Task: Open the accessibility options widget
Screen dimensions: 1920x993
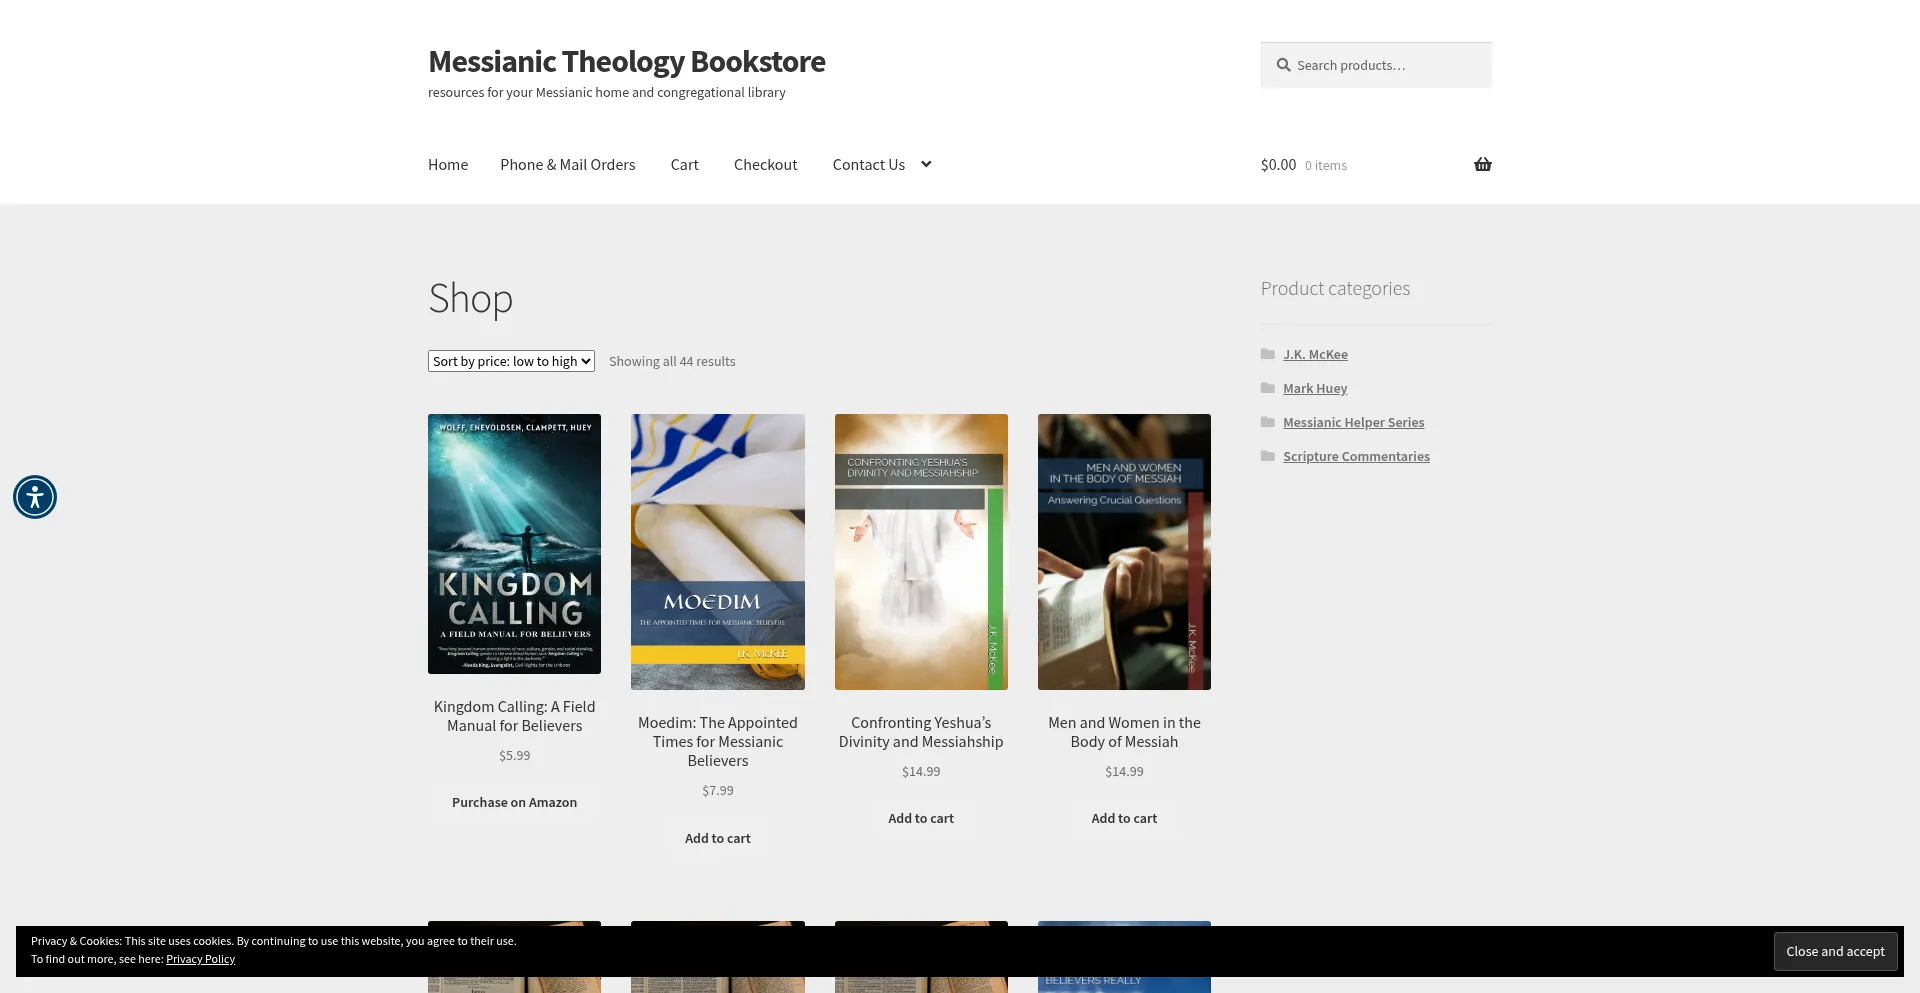Action: tap(35, 497)
